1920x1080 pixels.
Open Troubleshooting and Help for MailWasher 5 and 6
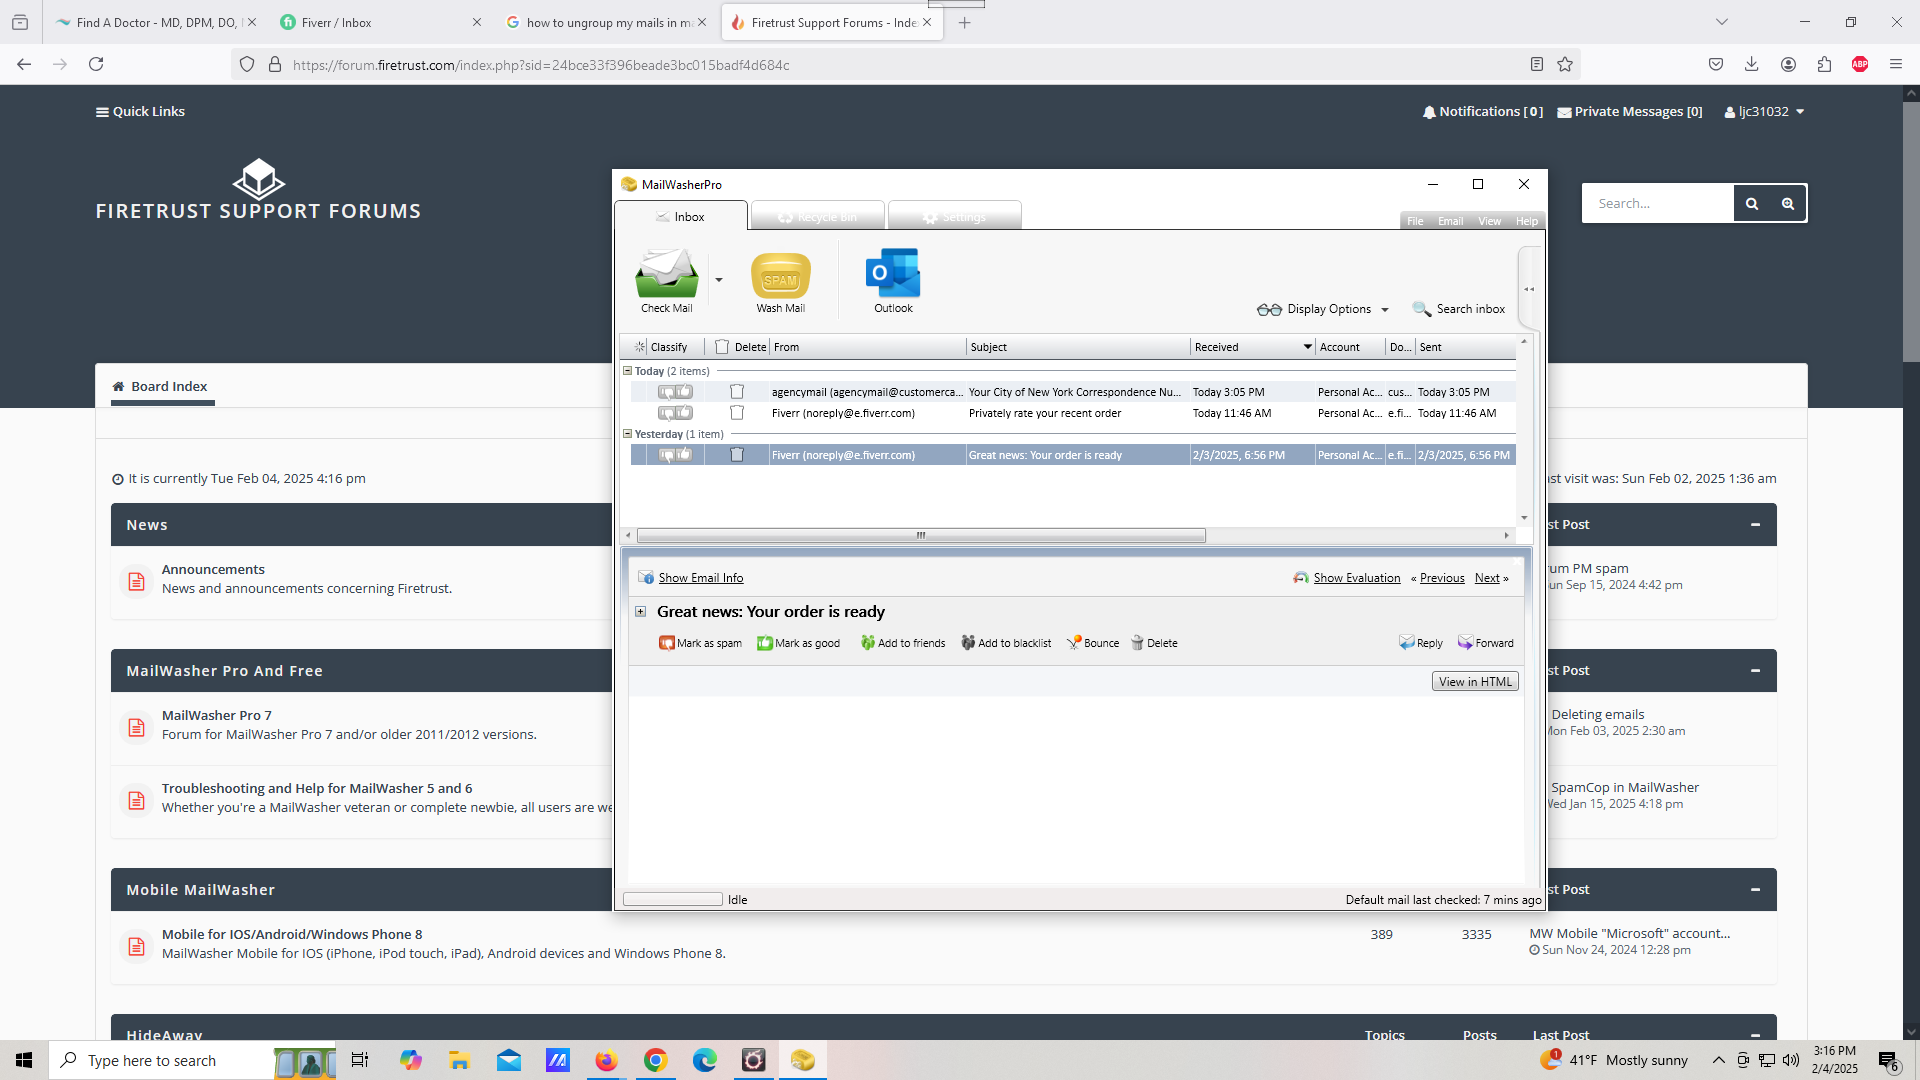(317, 788)
